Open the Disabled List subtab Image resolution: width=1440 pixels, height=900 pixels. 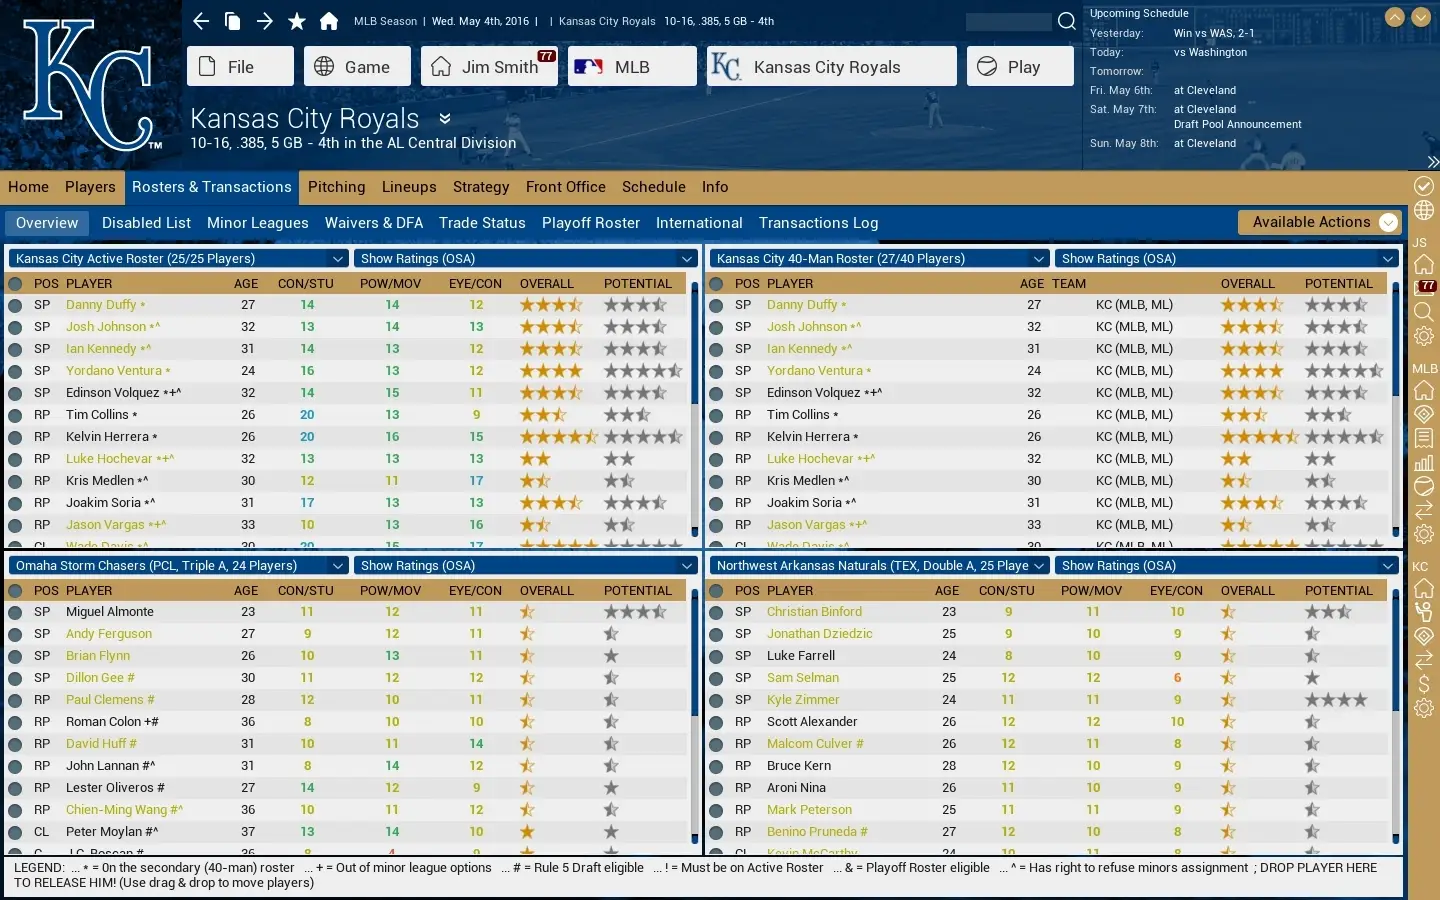click(x=146, y=223)
